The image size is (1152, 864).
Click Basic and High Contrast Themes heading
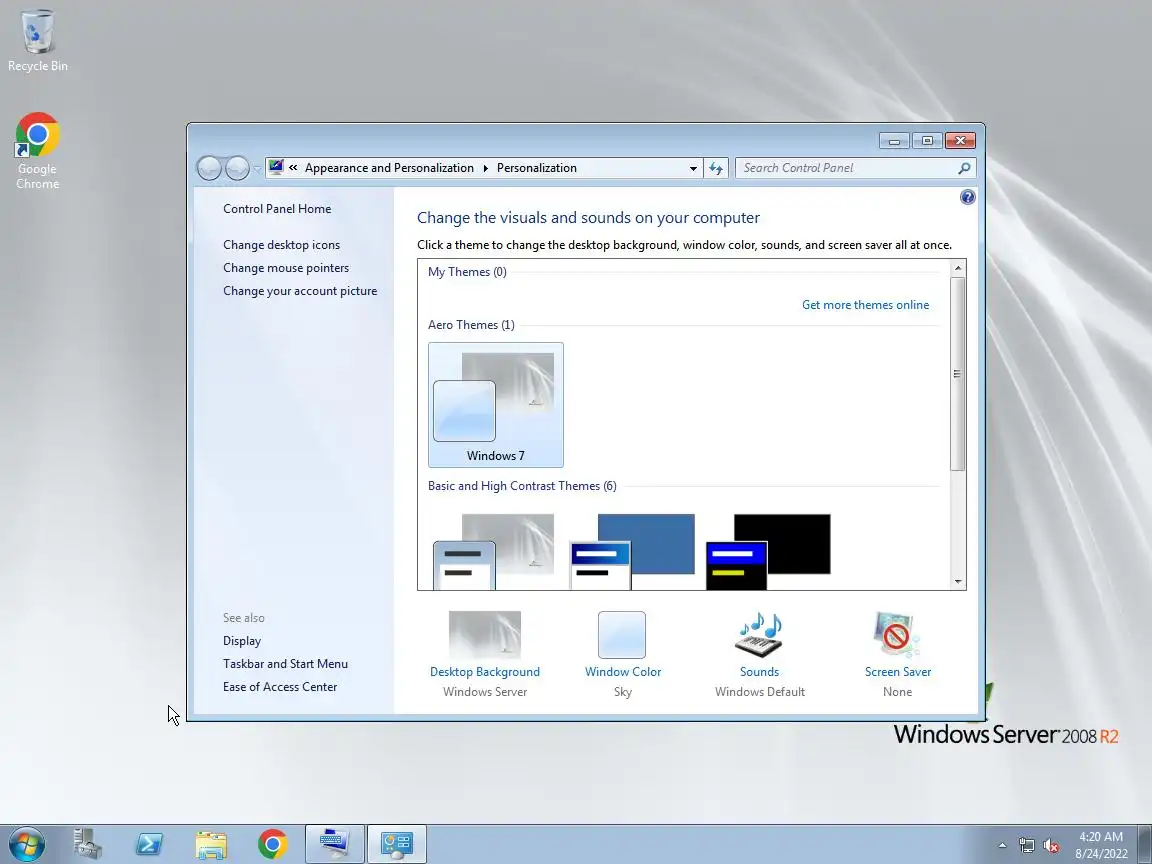(x=522, y=486)
